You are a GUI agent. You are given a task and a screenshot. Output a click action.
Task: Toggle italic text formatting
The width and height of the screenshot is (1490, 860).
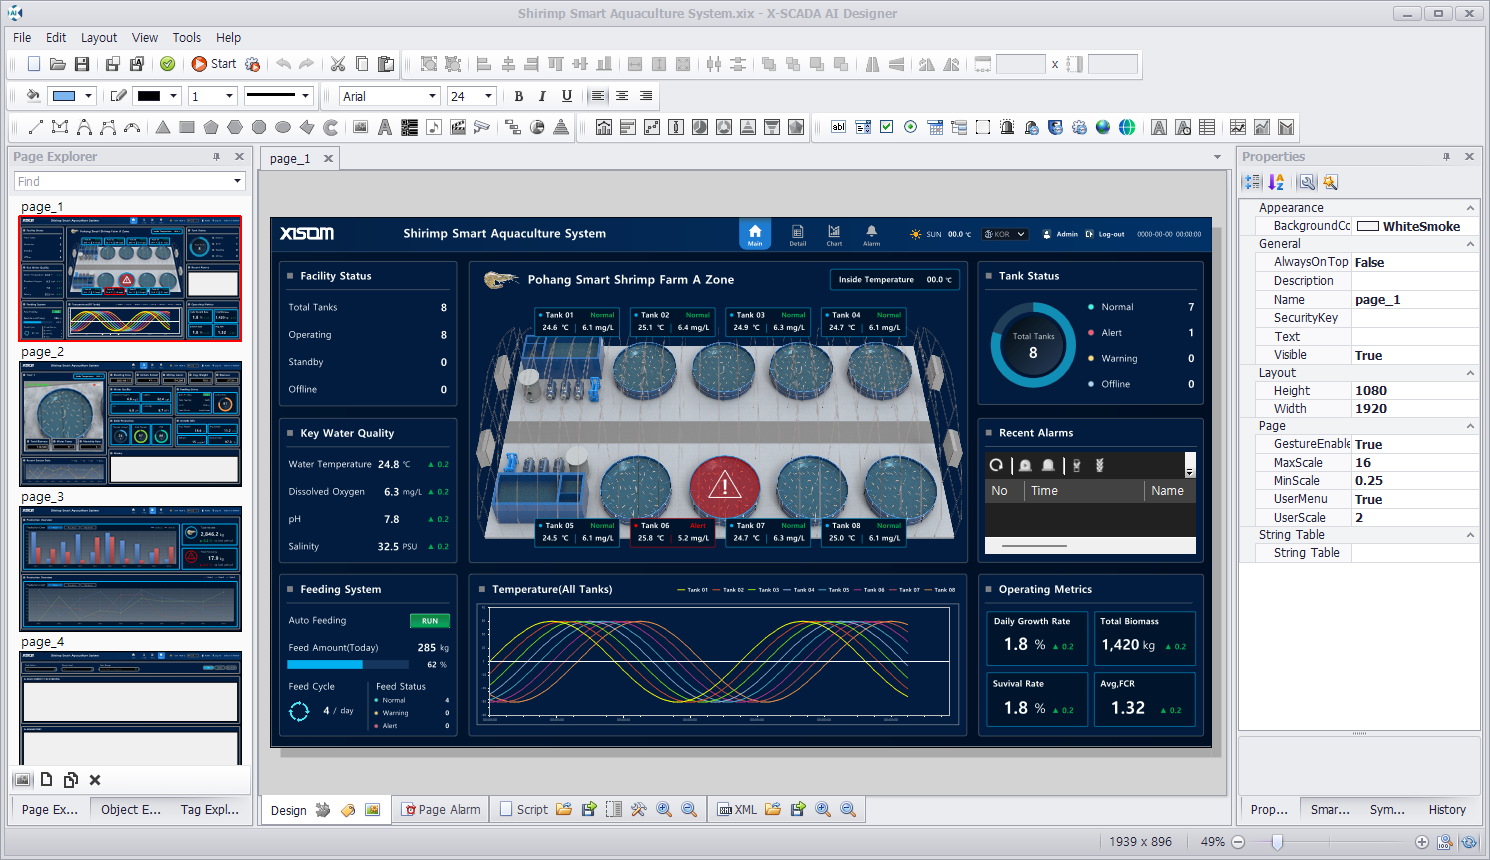click(x=542, y=96)
